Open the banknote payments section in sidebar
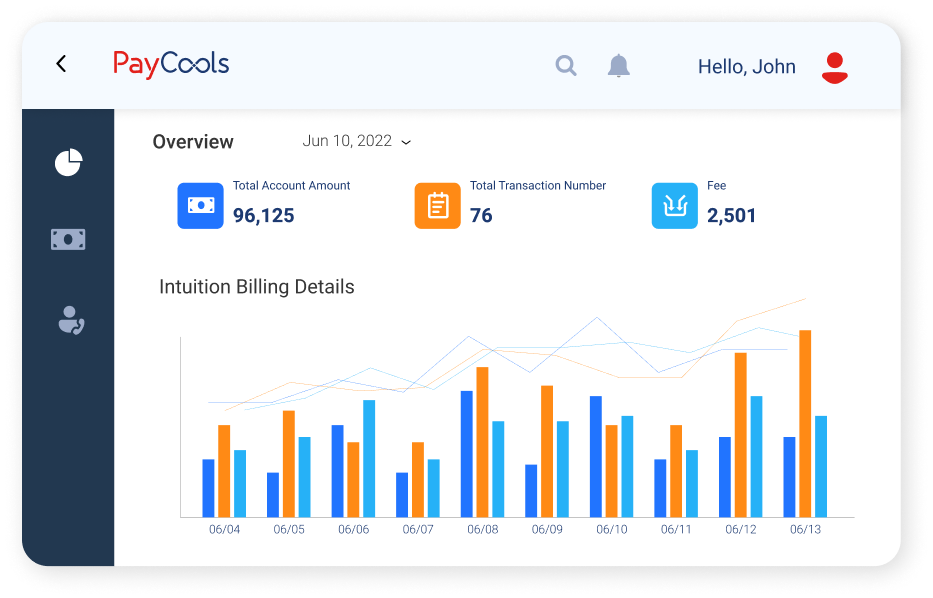This screenshot has height=598, width=933. pos(68,239)
